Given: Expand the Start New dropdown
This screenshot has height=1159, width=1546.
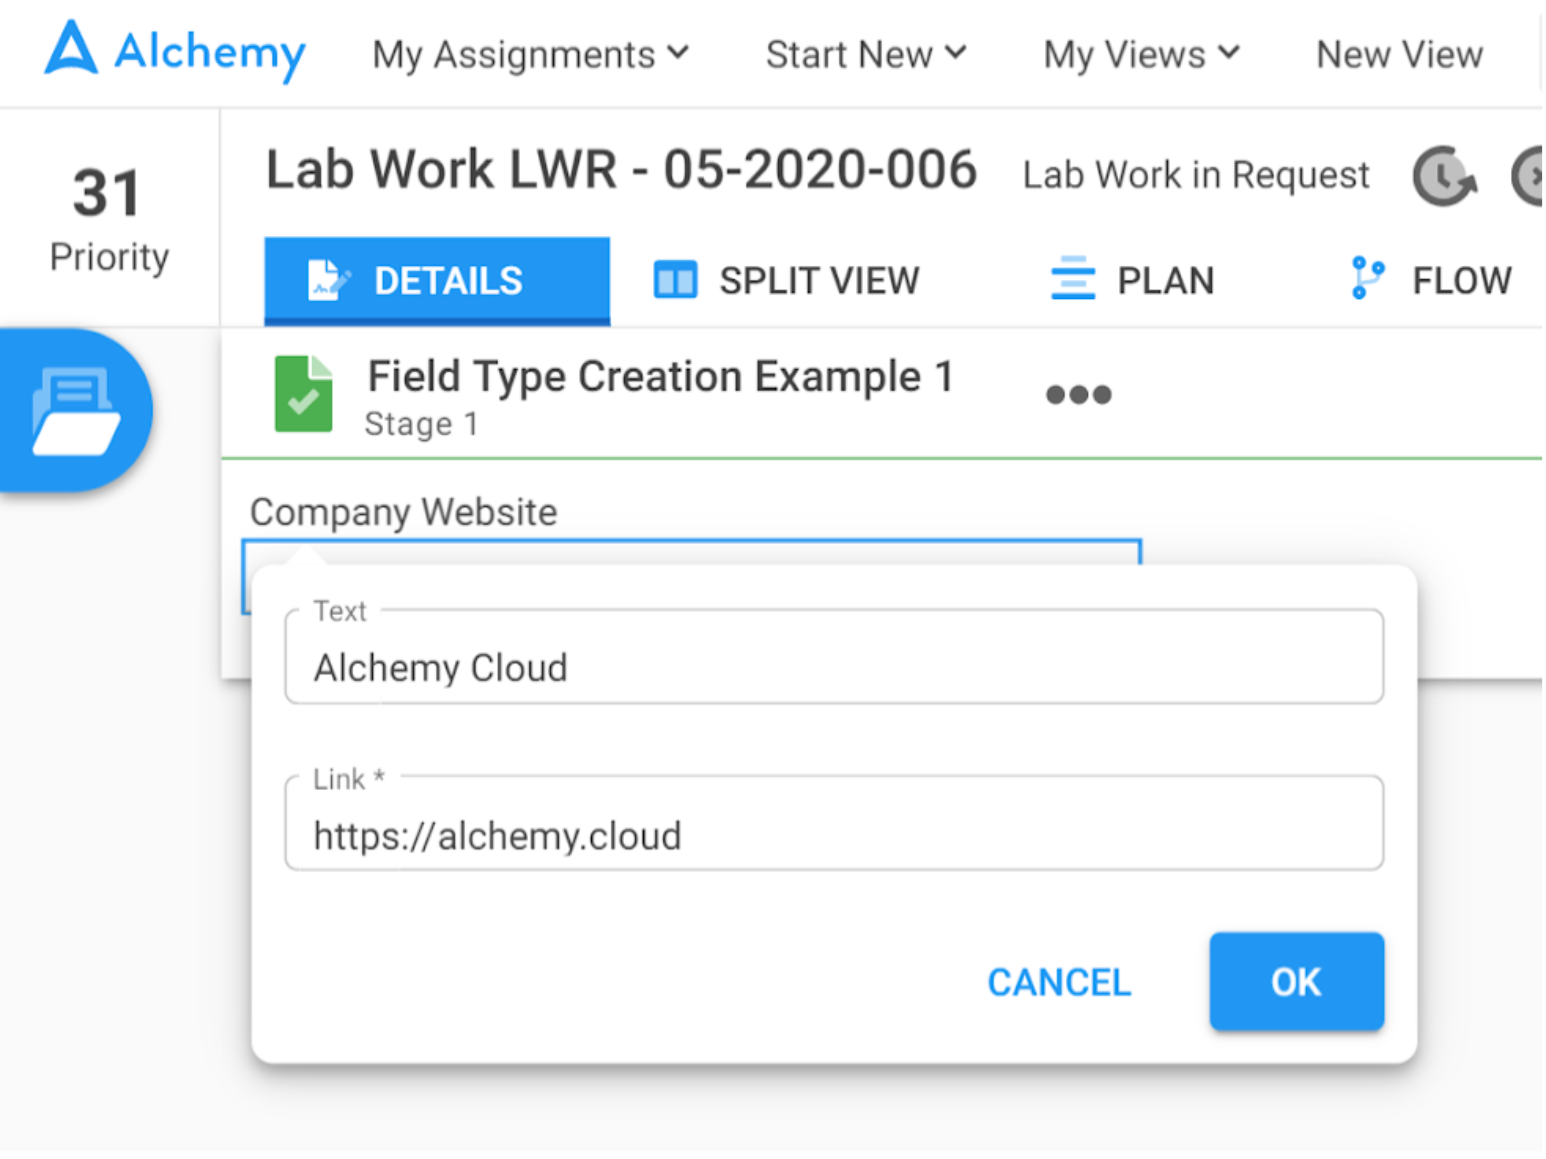Looking at the screenshot, I should pyautogui.click(x=865, y=54).
